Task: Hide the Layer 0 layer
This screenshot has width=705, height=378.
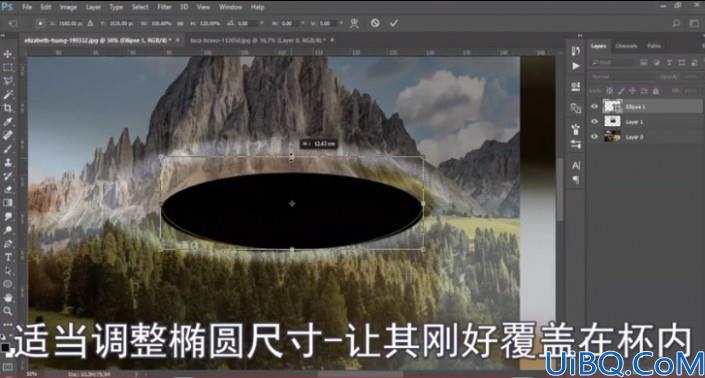Action: [594, 137]
